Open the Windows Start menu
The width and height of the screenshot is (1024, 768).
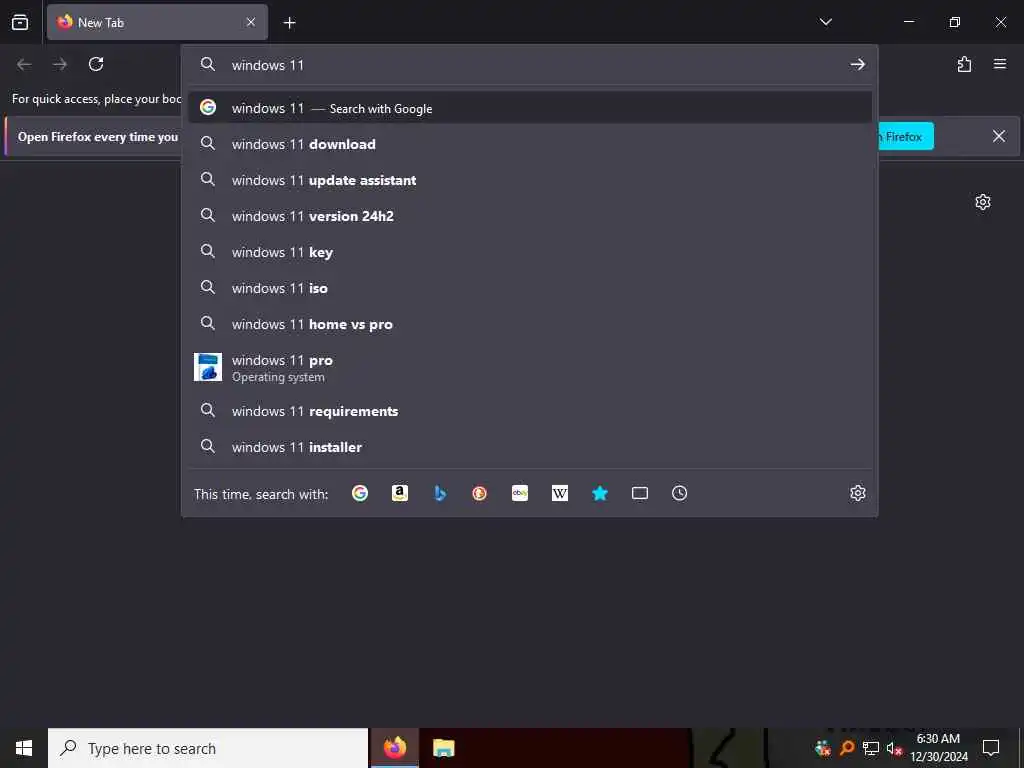[24, 748]
